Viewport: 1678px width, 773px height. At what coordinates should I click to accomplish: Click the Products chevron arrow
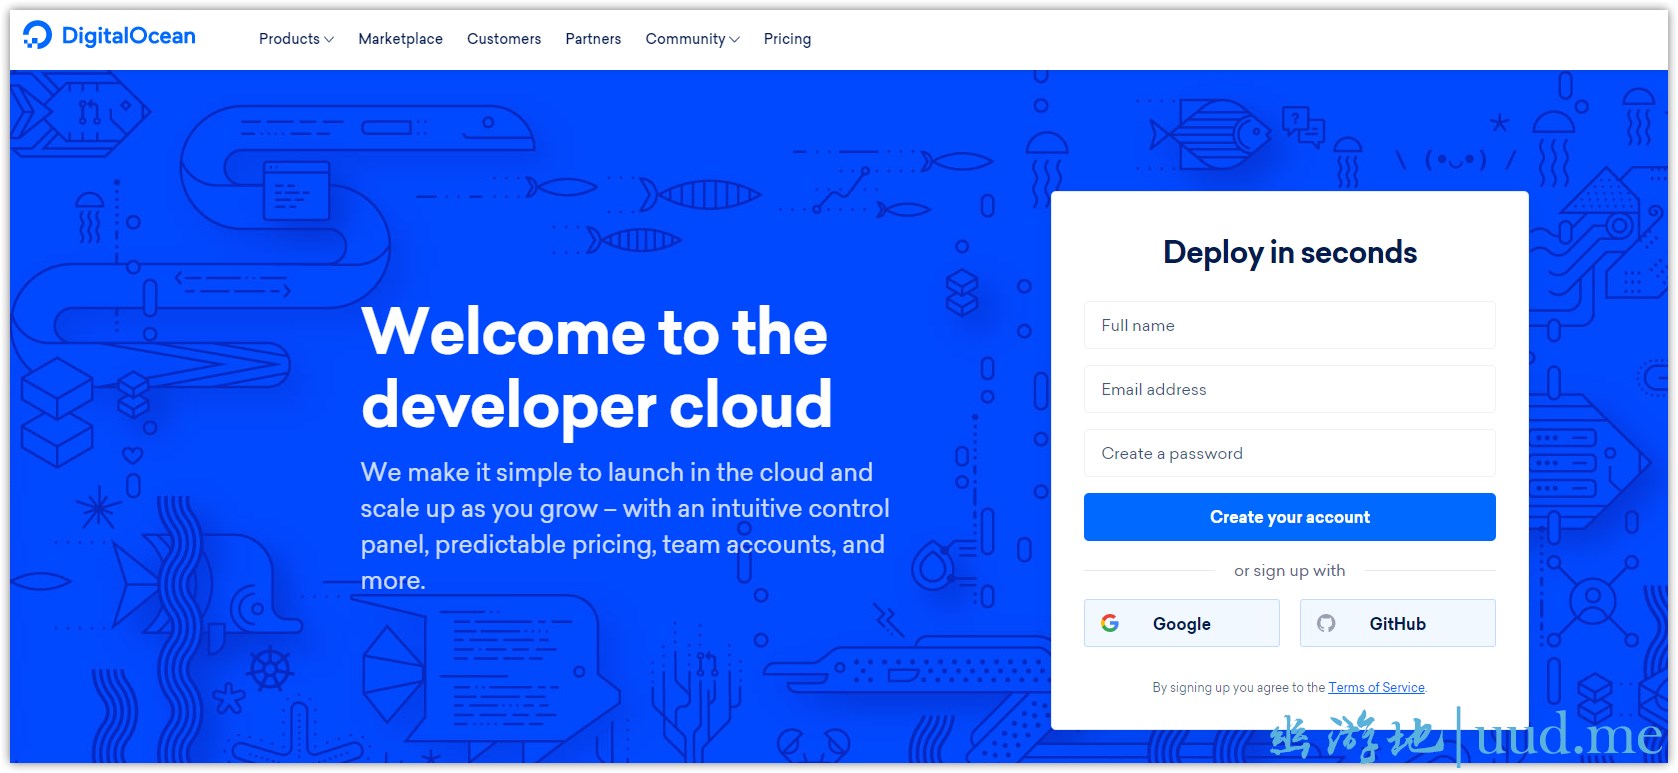329,40
